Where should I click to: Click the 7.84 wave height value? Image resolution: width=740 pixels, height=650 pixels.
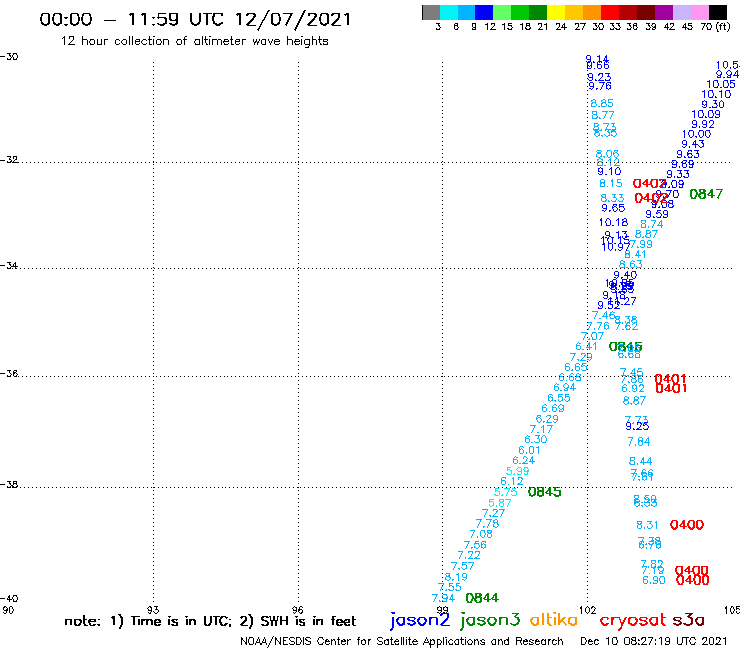639,442
